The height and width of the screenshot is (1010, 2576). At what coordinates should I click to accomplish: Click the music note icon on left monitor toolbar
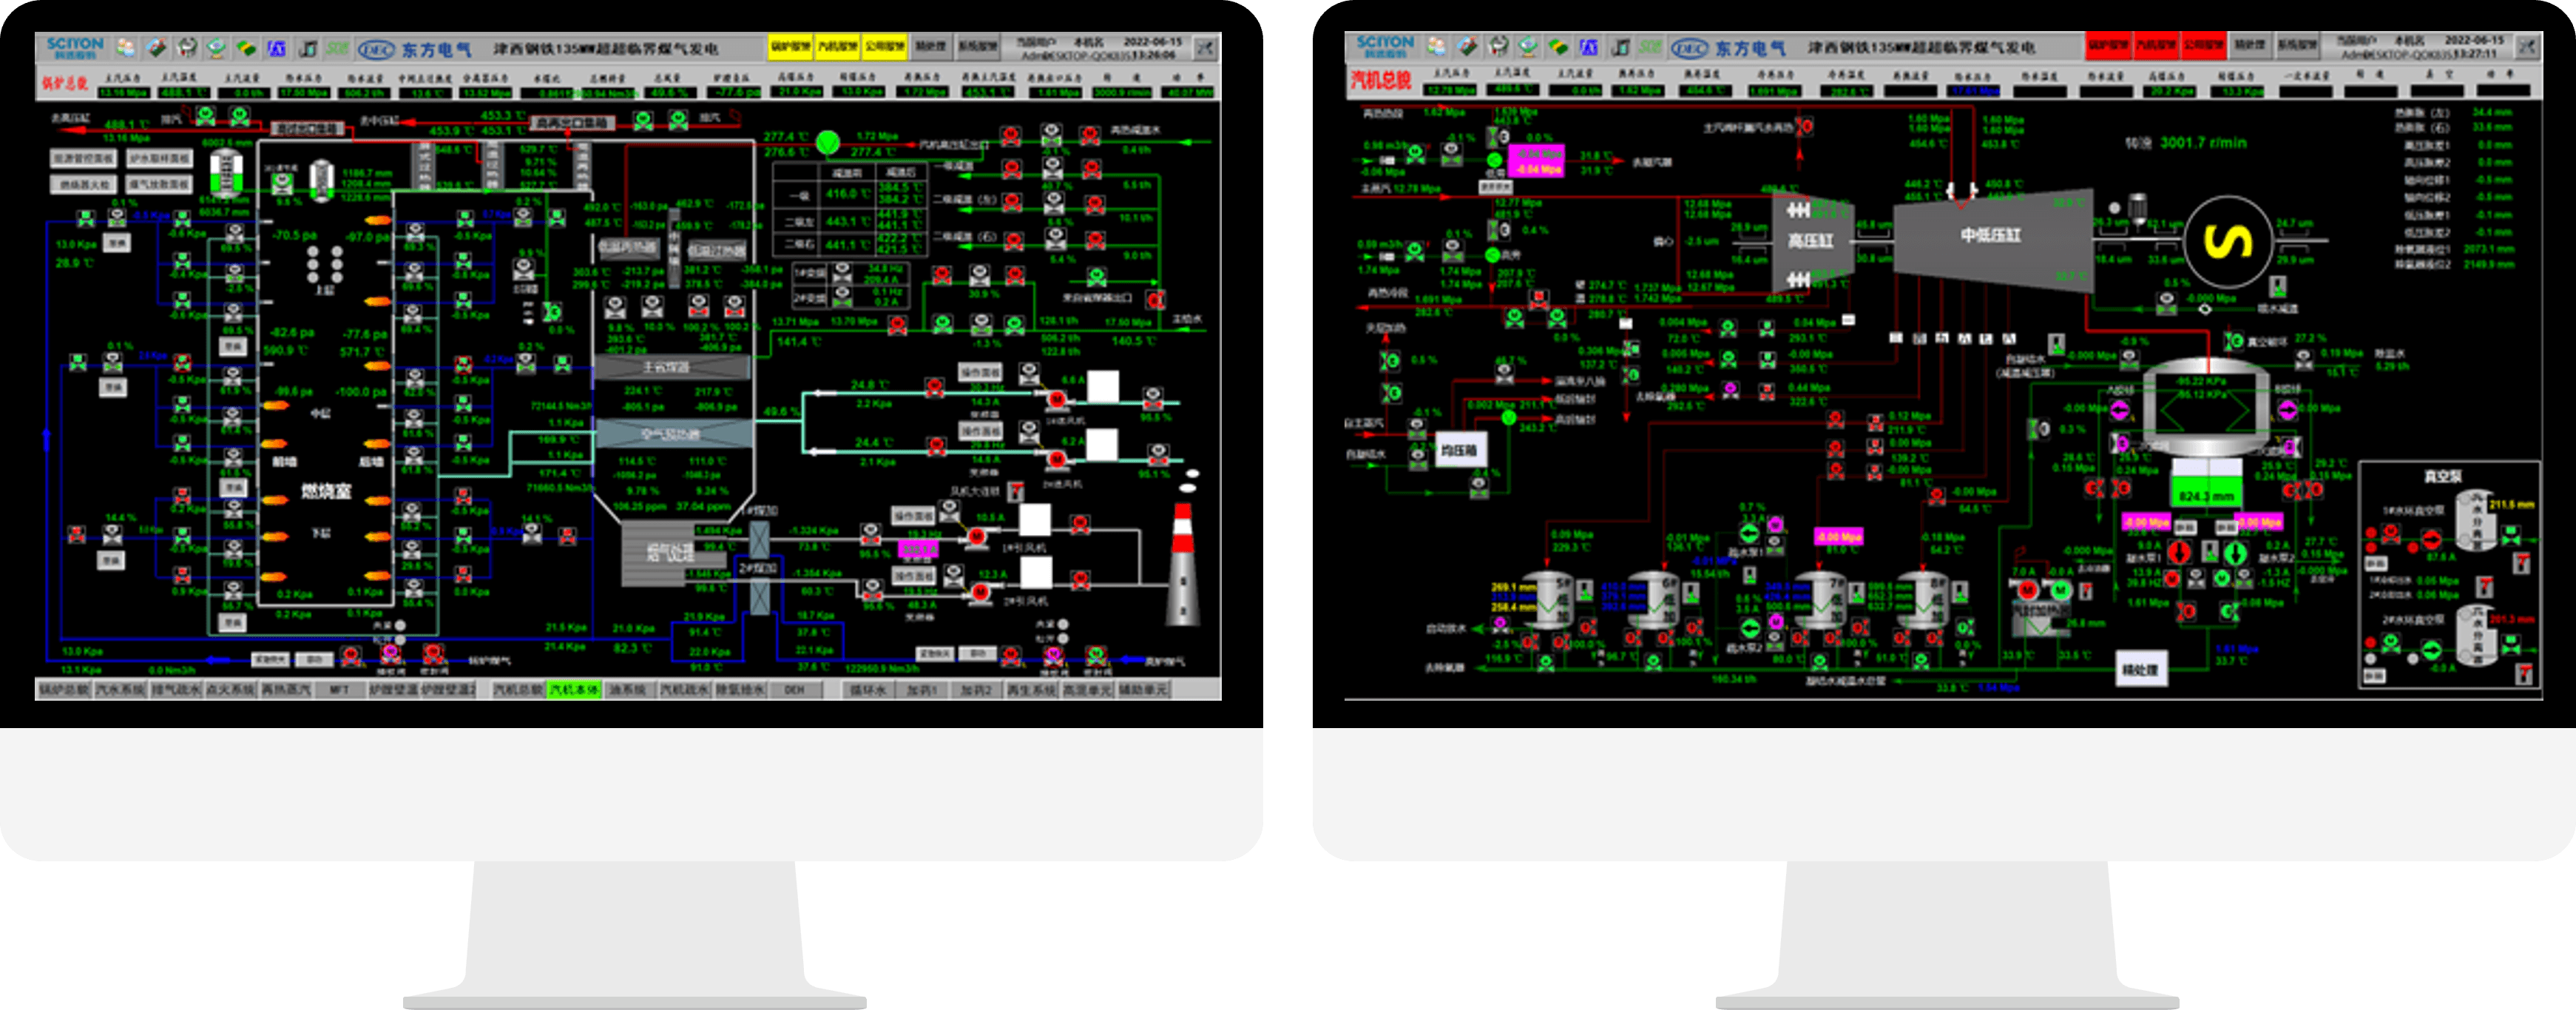pos(308,47)
